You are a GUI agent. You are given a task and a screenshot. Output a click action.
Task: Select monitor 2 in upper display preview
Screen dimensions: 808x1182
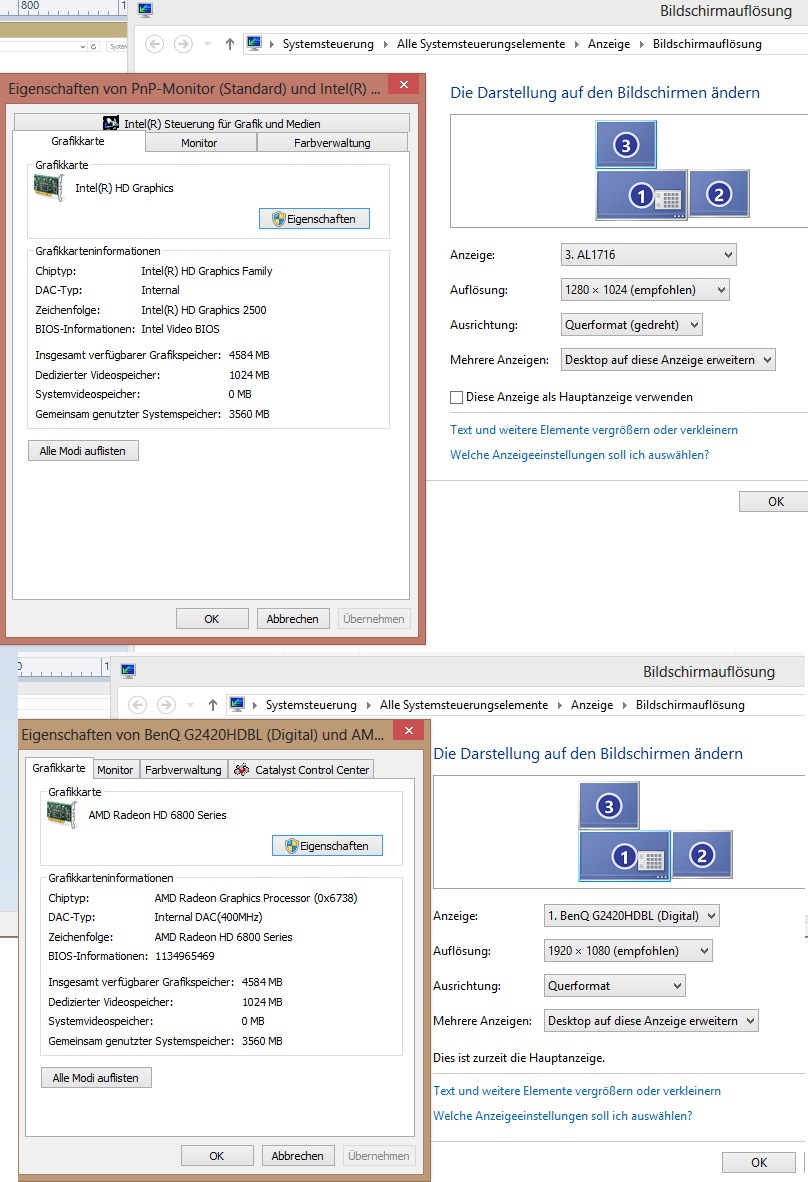[719, 194]
